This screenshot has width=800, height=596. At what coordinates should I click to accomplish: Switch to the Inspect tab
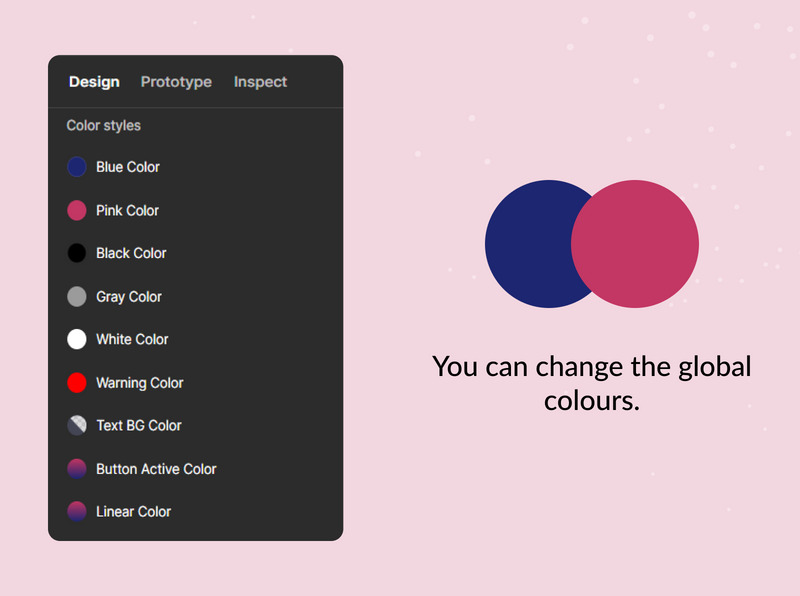point(260,82)
